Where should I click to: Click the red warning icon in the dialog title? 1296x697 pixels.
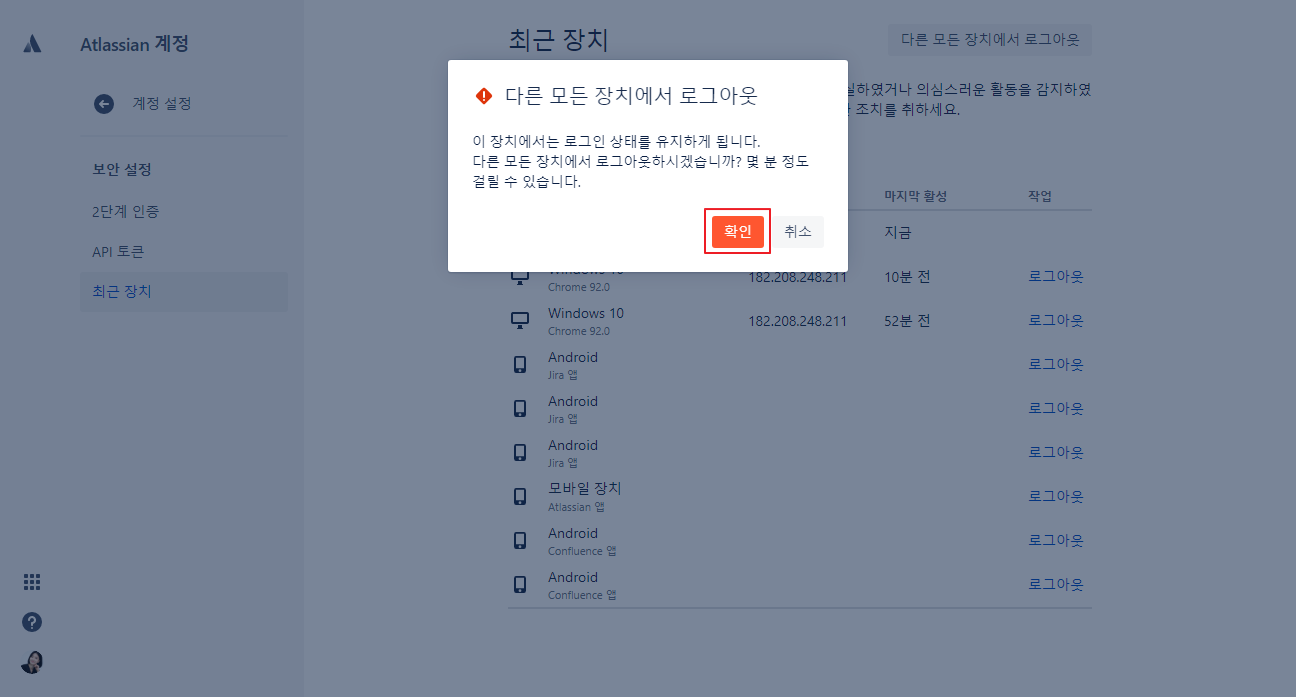pos(484,96)
